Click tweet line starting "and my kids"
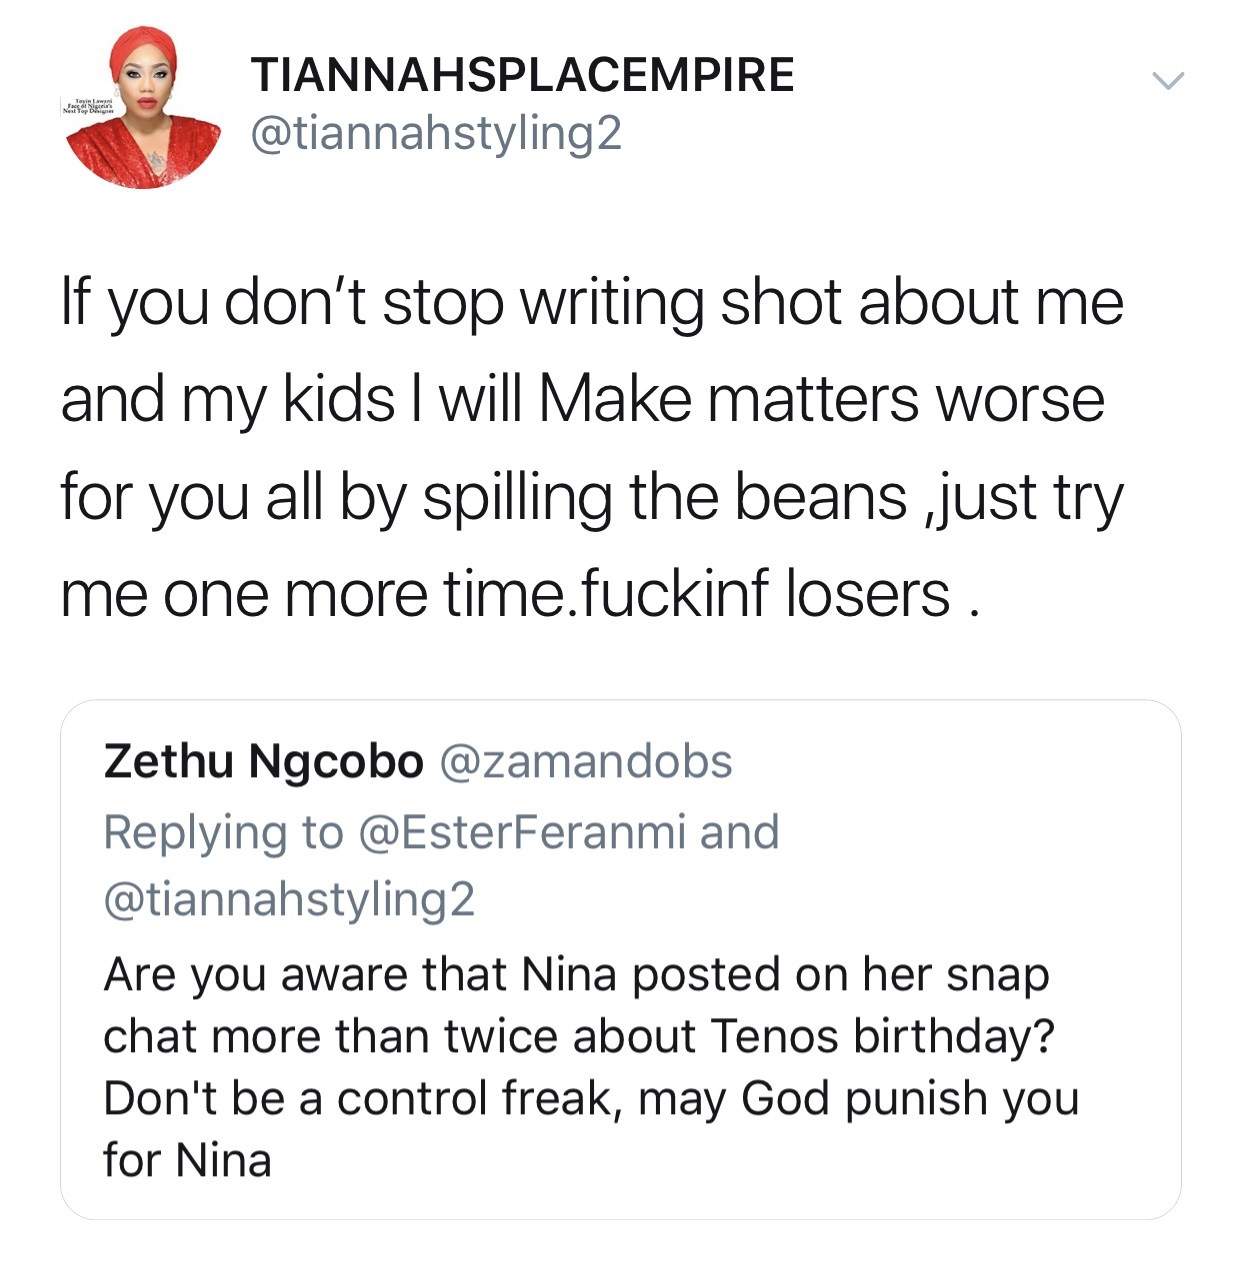 [x=582, y=399]
